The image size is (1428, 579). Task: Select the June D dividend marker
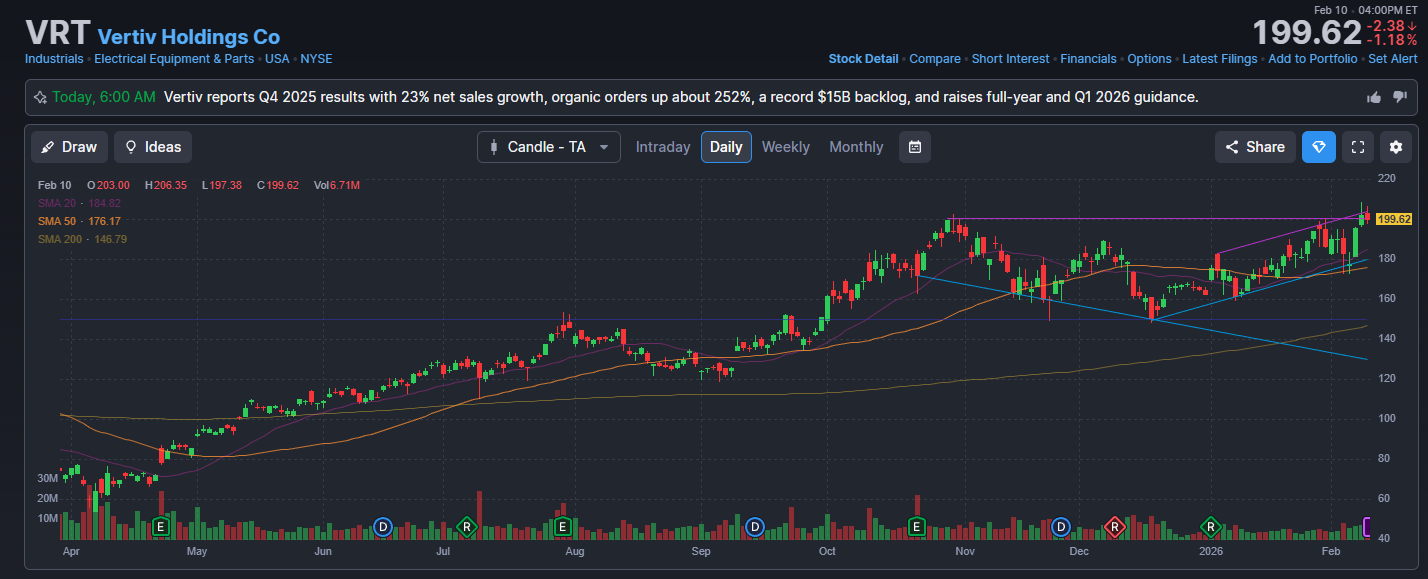tap(382, 526)
